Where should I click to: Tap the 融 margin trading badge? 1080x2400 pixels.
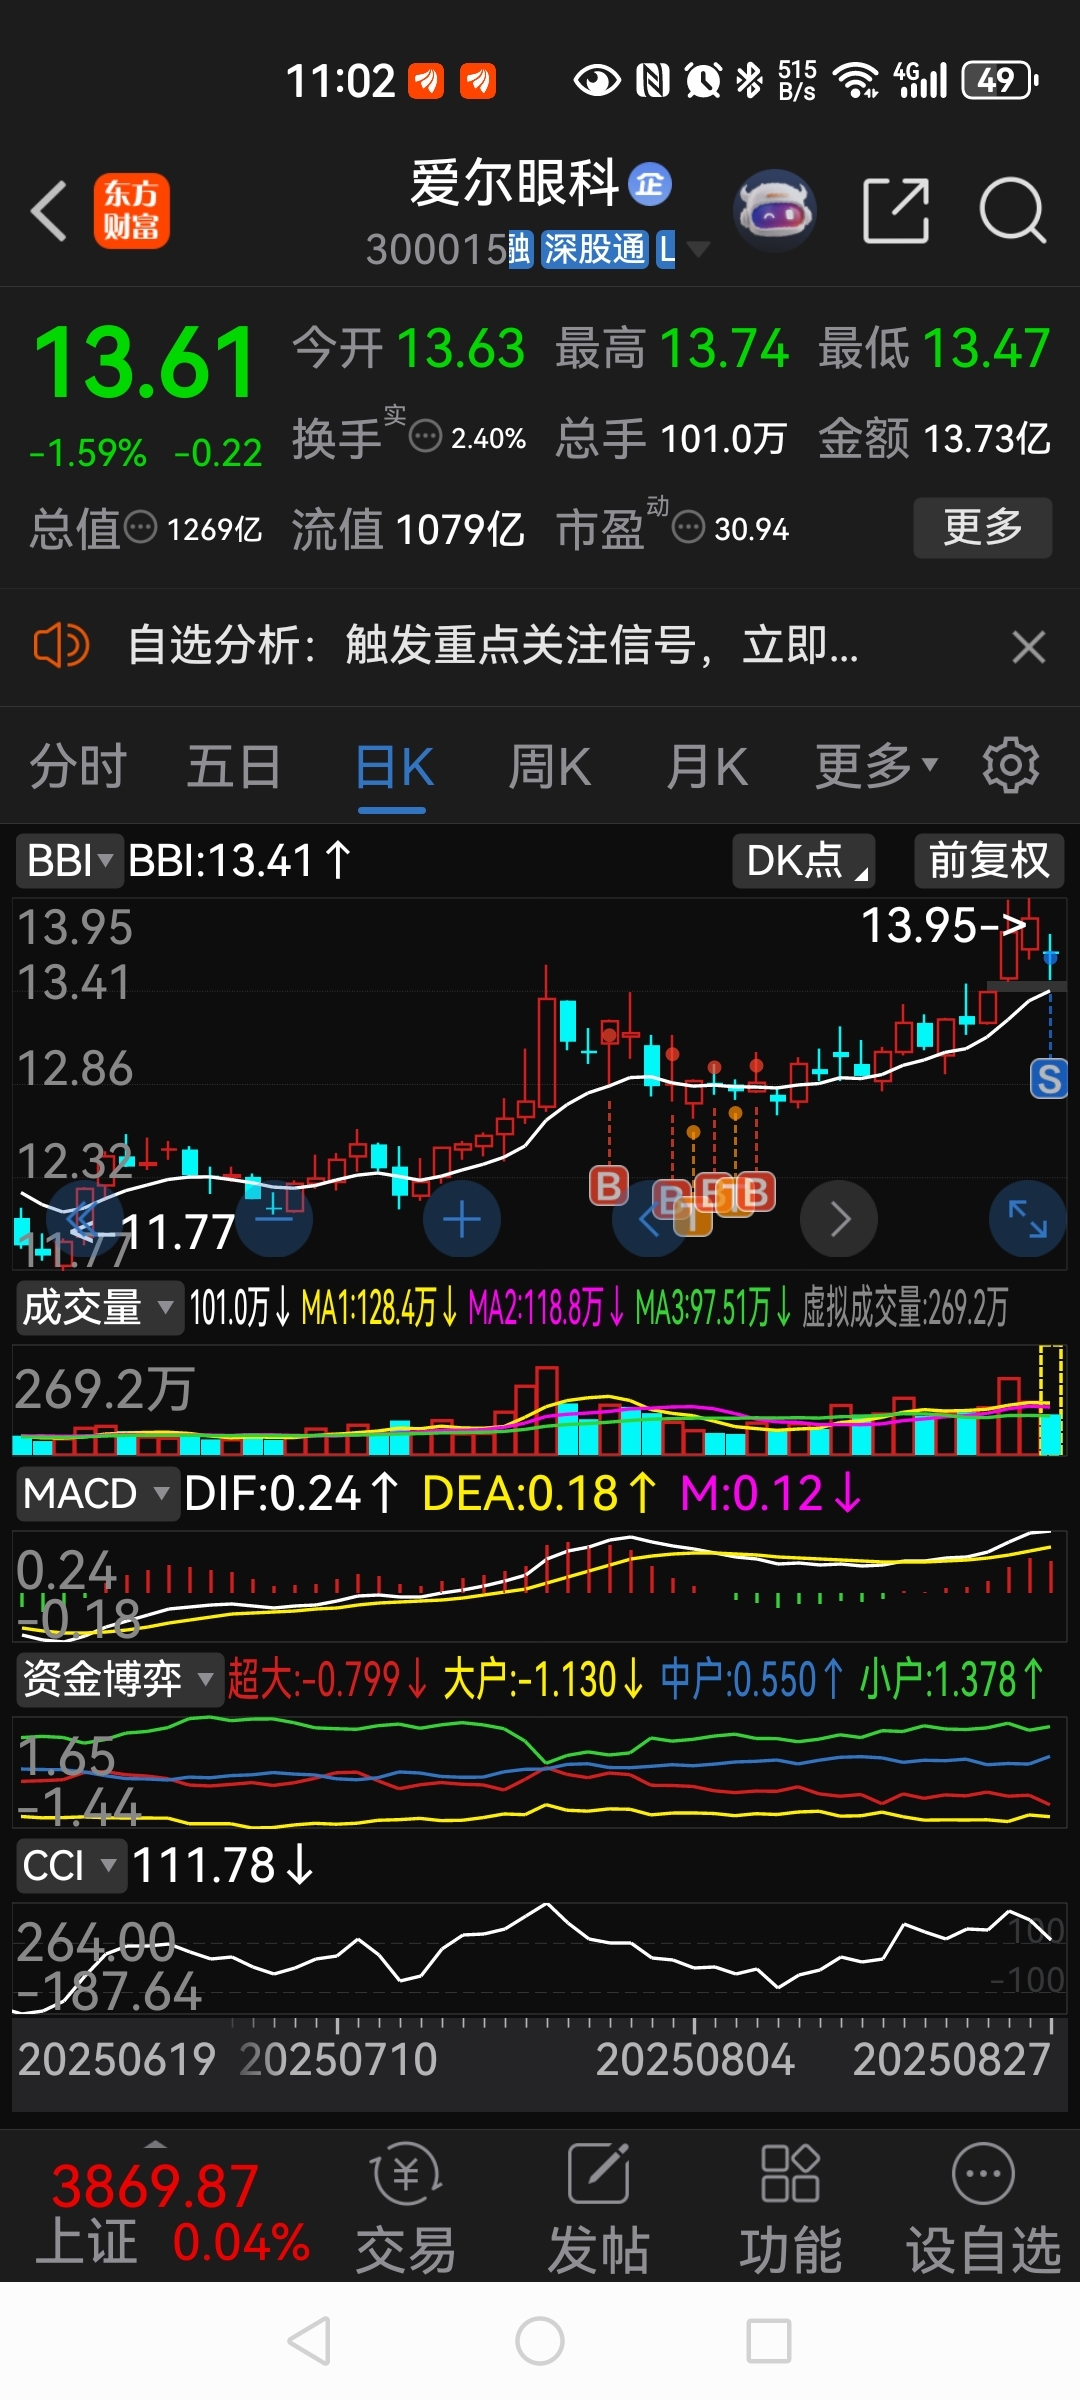point(520,249)
